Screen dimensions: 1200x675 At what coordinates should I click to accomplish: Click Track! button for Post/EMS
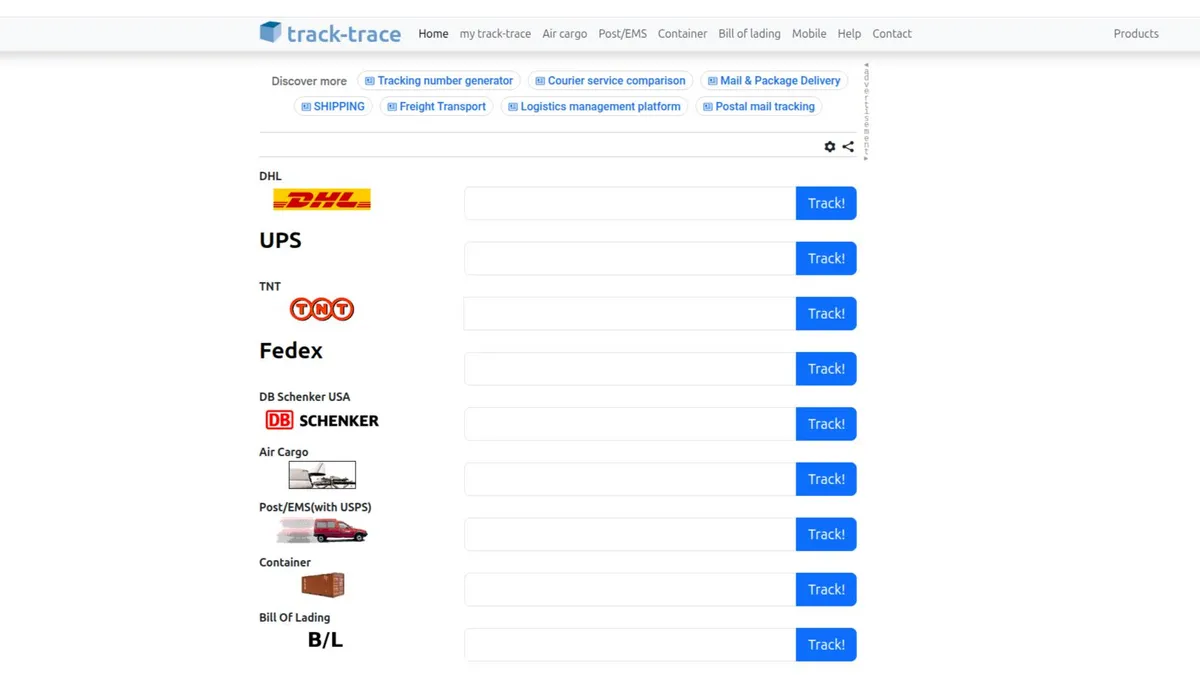(x=826, y=534)
